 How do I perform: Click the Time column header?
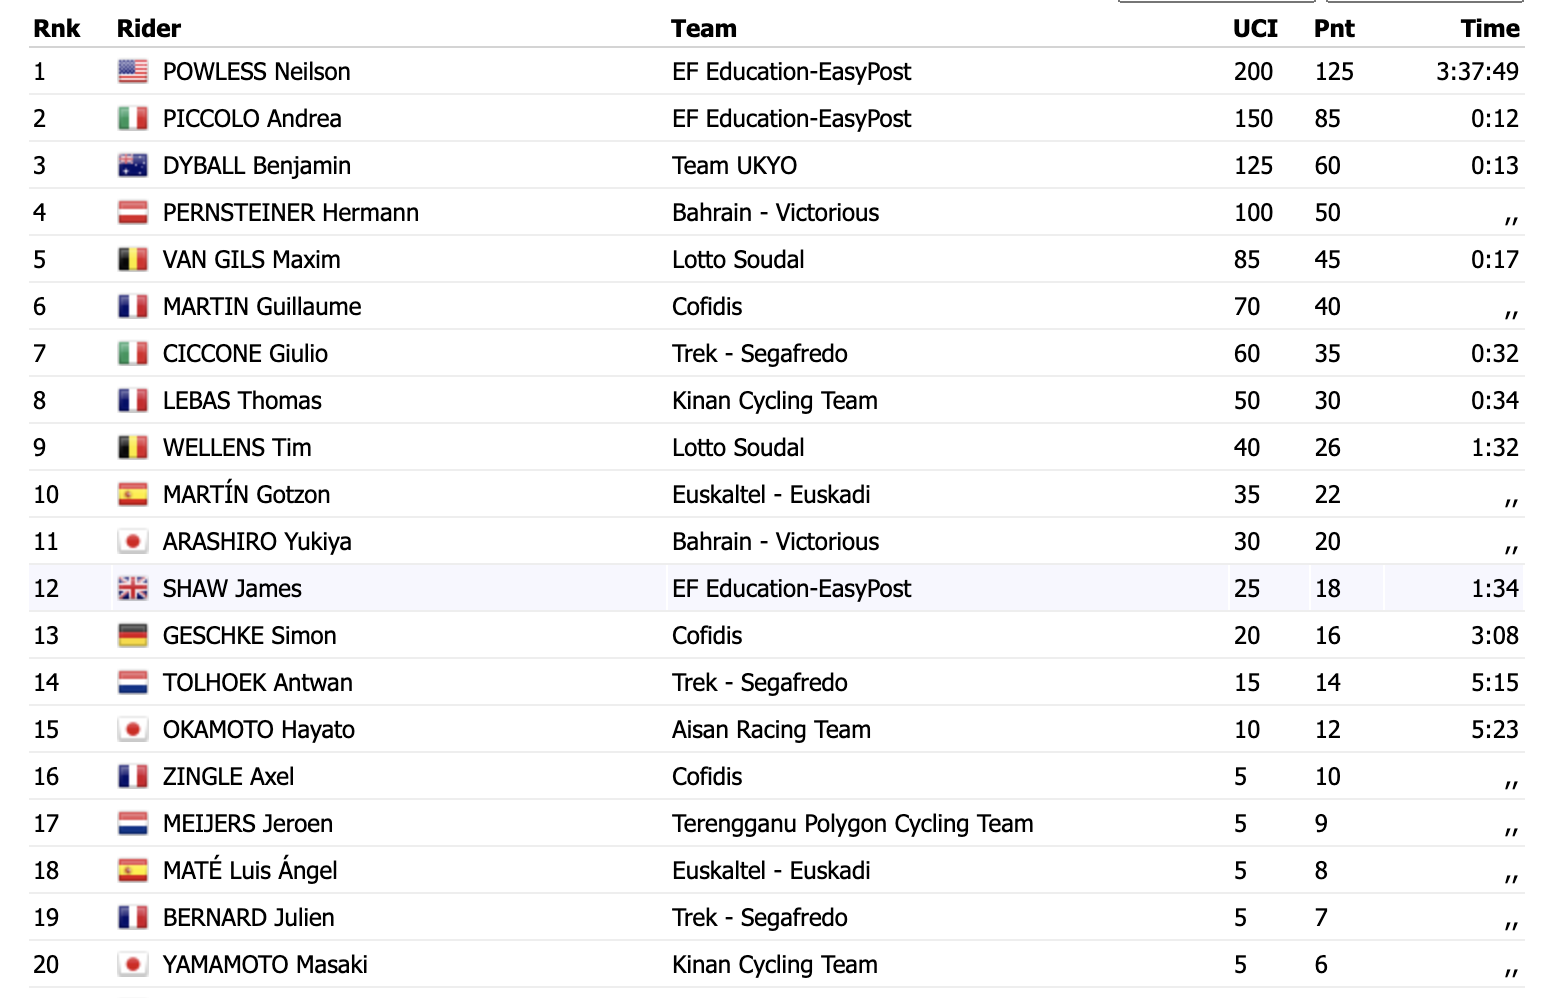click(1490, 28)
